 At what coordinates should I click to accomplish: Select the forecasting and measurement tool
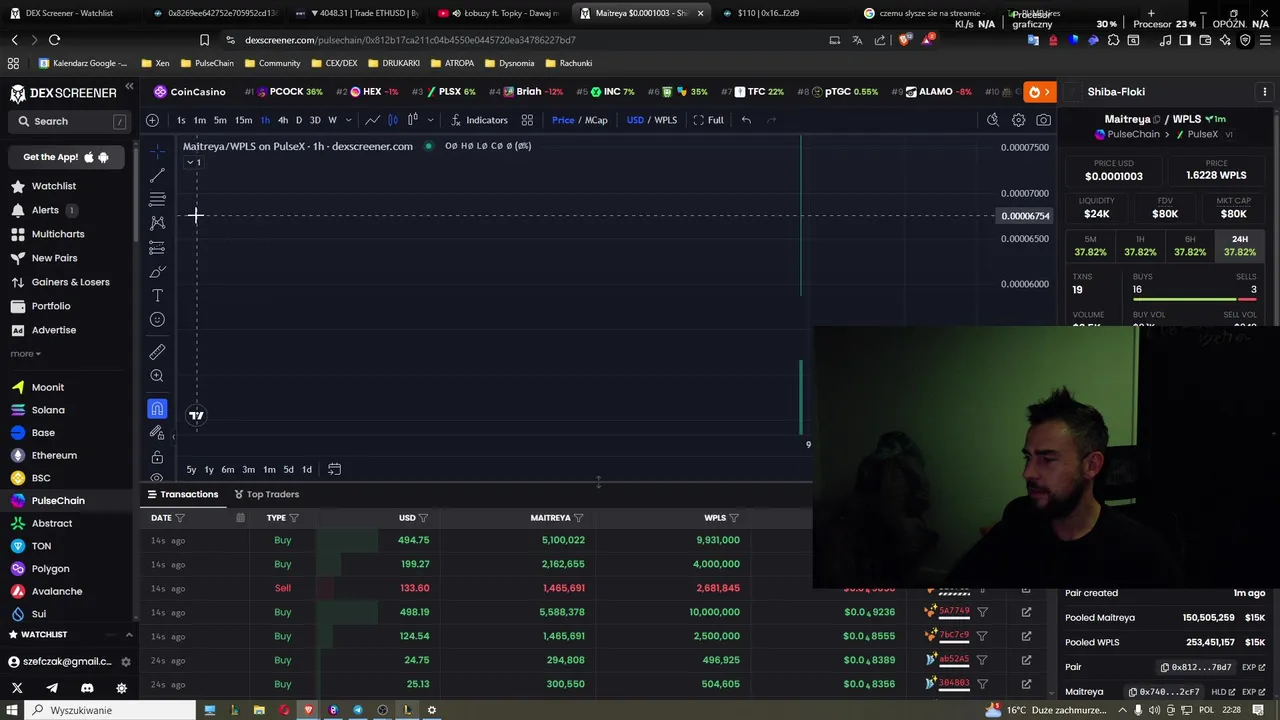pos(157,247)
